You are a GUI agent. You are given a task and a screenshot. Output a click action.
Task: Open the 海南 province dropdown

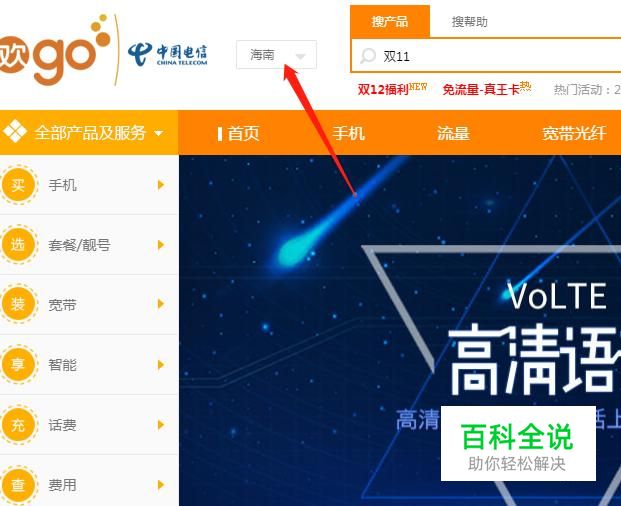coord(276,55)
